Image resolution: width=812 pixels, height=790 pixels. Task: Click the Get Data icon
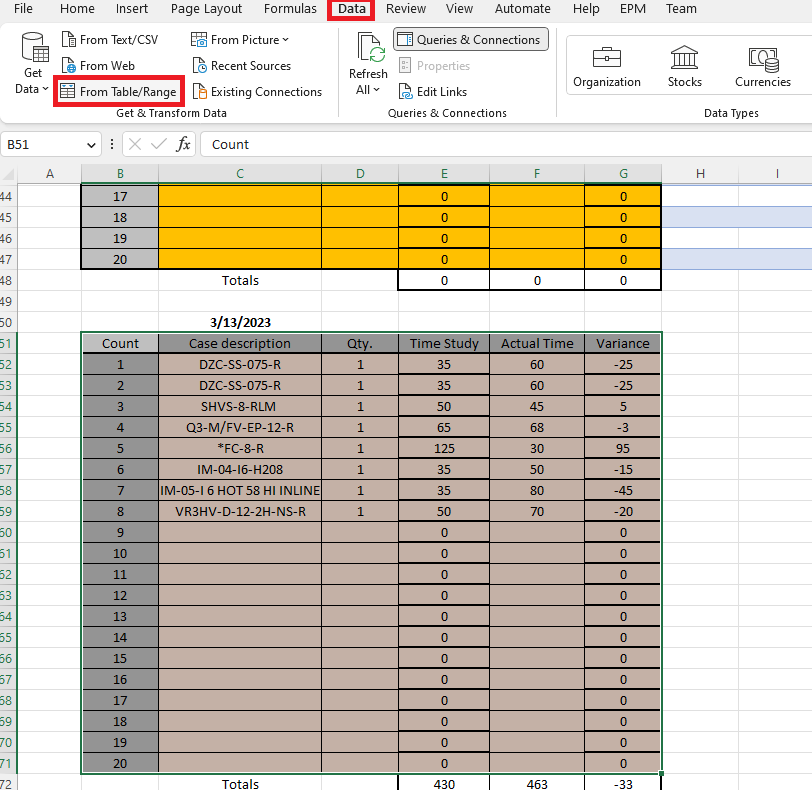[x=35, y=48]
